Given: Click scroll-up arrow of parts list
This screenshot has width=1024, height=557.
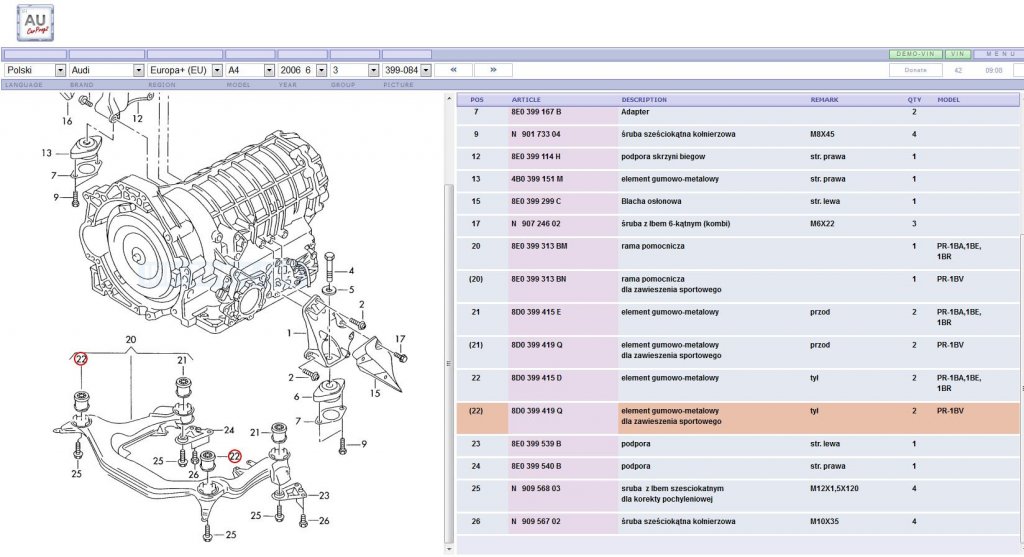Looking at the screenshot, I should tap(449, 99).
